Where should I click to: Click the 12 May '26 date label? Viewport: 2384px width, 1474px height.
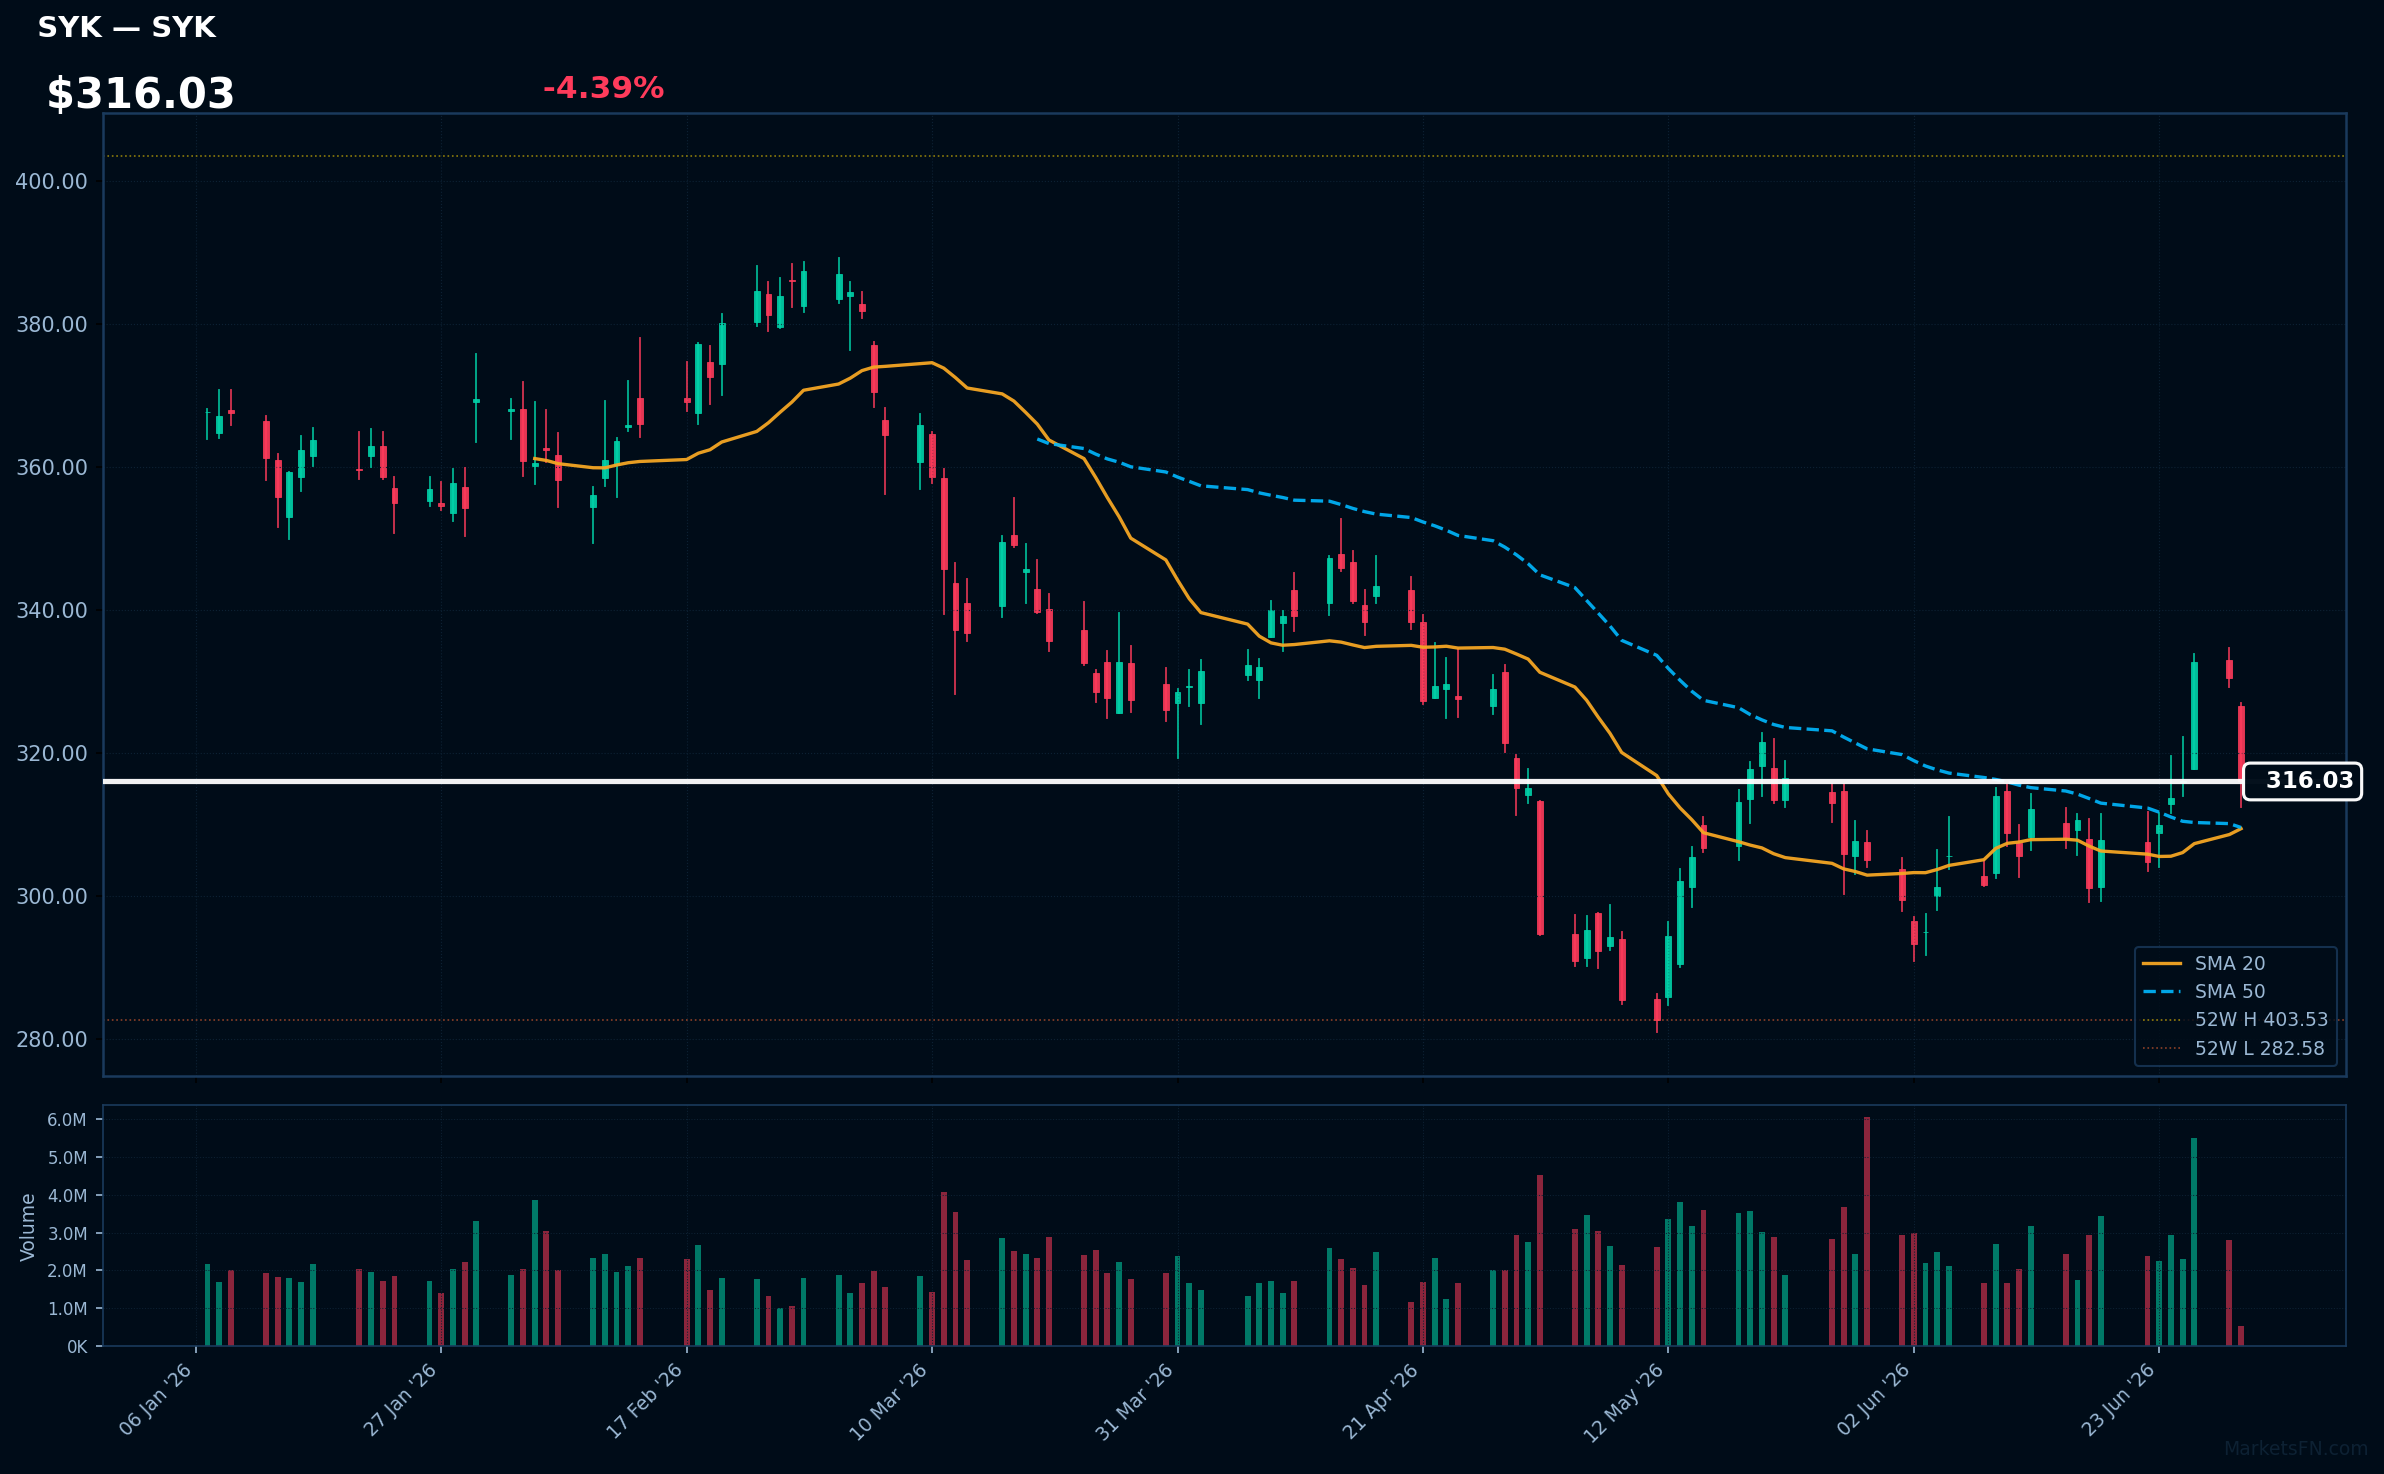click(x=1625, y=1402)
